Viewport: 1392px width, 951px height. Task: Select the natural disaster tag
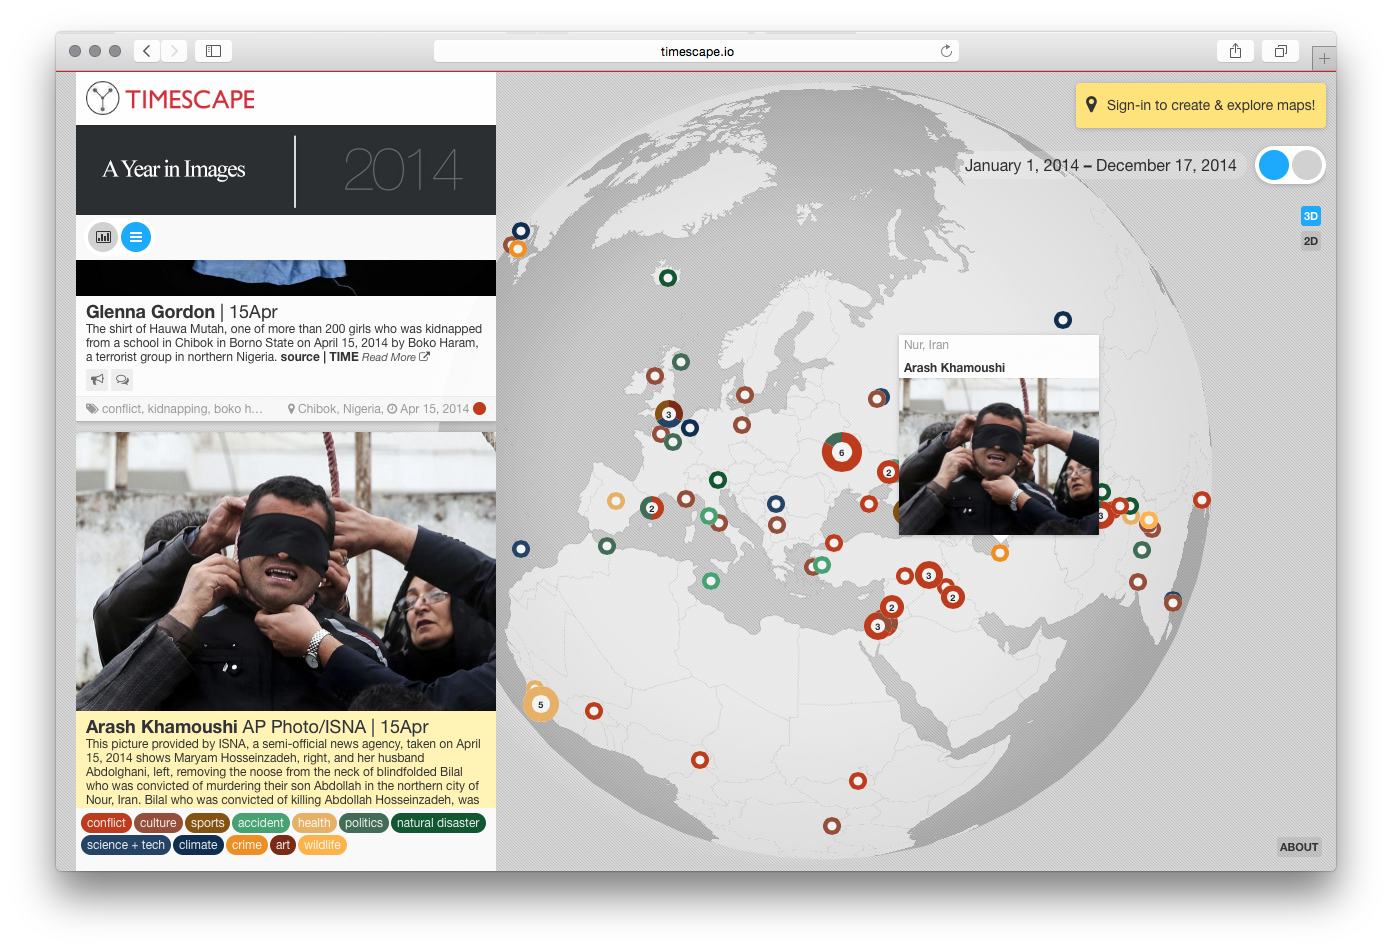pyautogui.click(x=437, y=823)
